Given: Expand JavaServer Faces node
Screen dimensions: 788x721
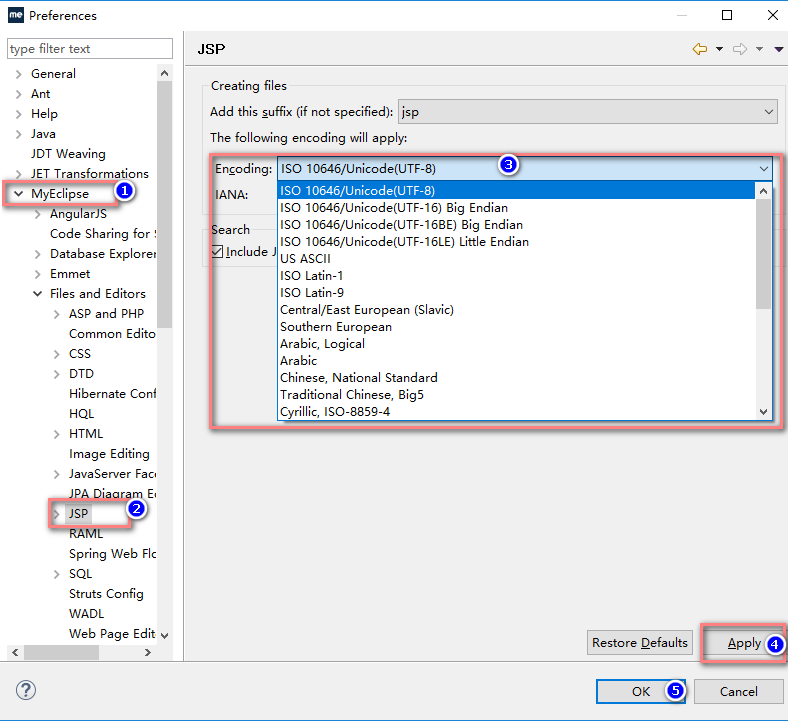Looking at the screenshot, I should point(57,474).
